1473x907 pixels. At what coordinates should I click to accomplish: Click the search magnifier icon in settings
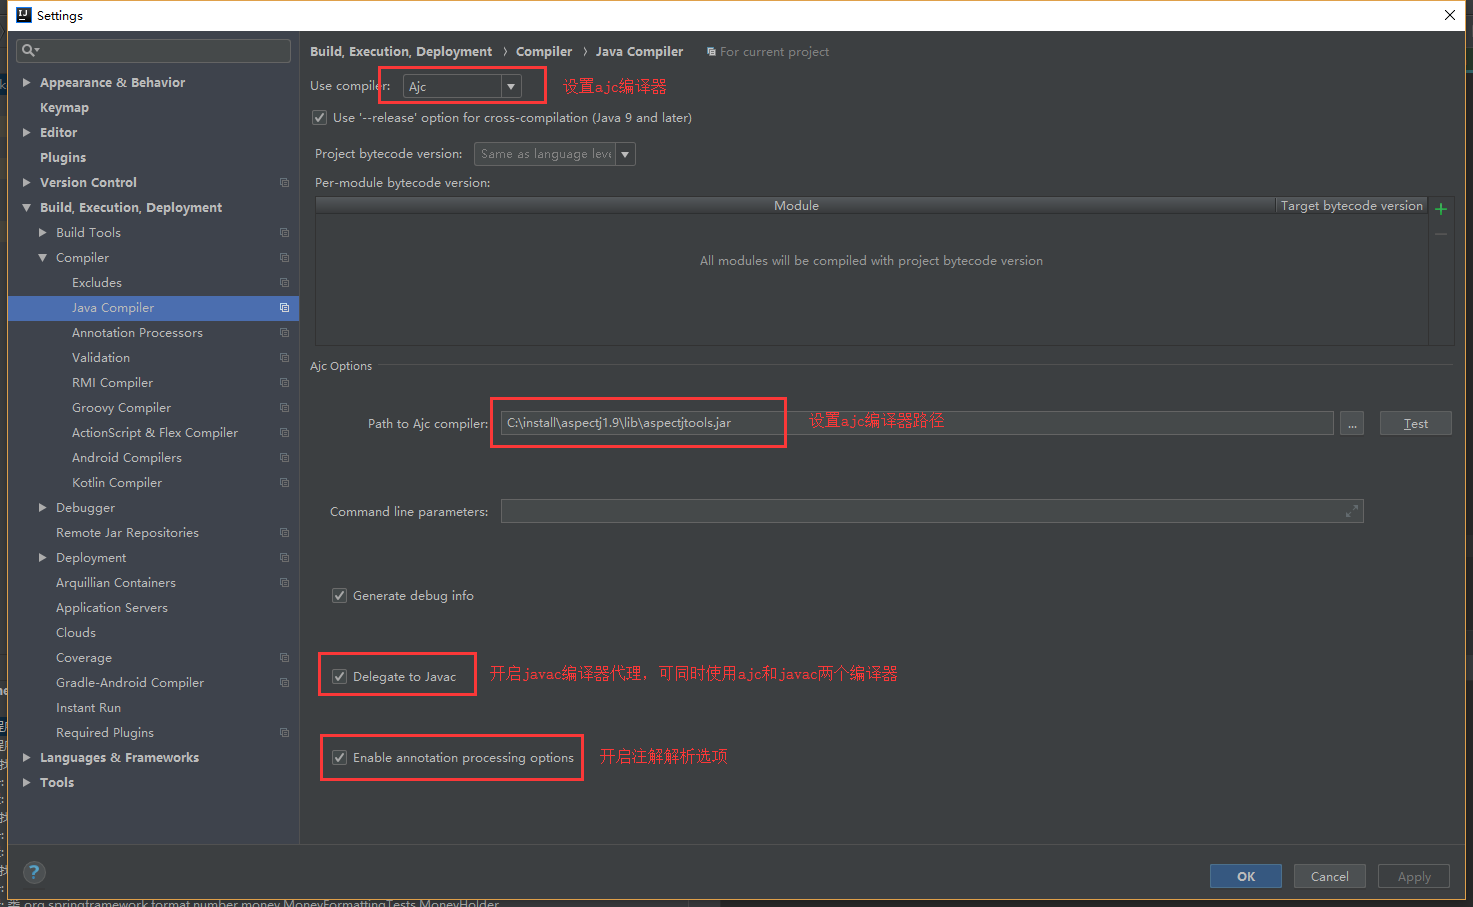point(30,50)
